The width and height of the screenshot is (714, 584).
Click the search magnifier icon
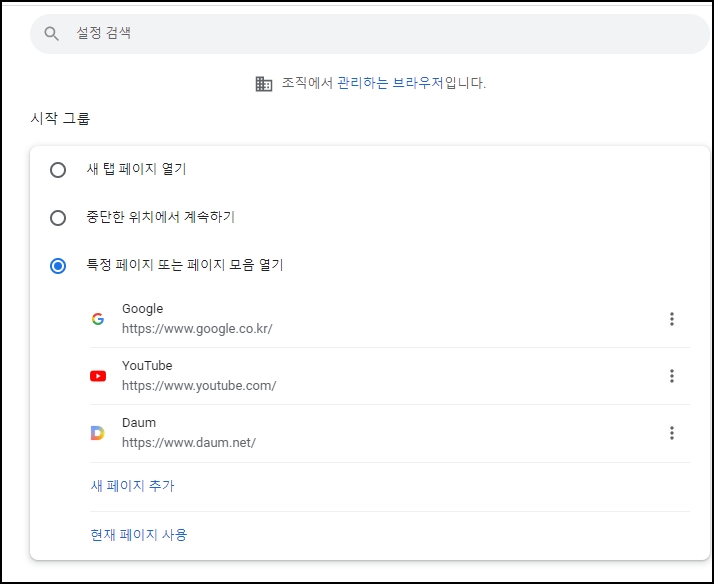[x=51, y=33]
